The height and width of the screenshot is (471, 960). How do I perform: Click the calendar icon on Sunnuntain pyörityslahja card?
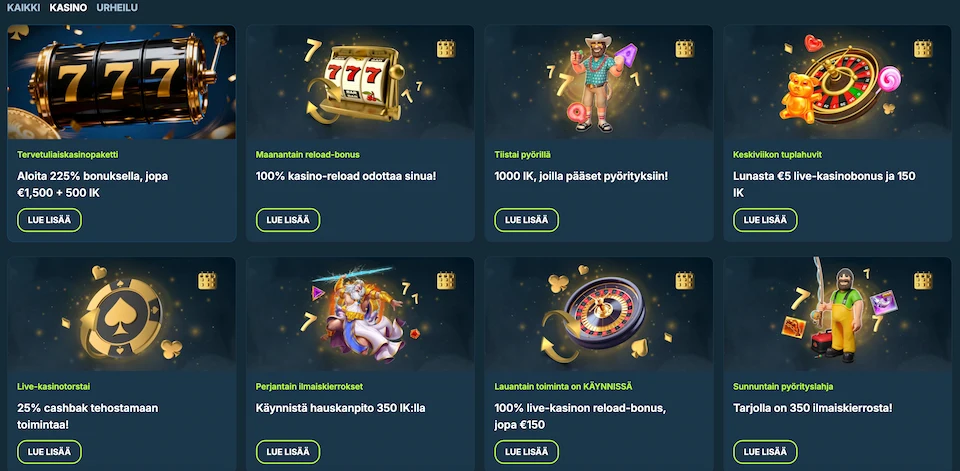tap(923, 281)
